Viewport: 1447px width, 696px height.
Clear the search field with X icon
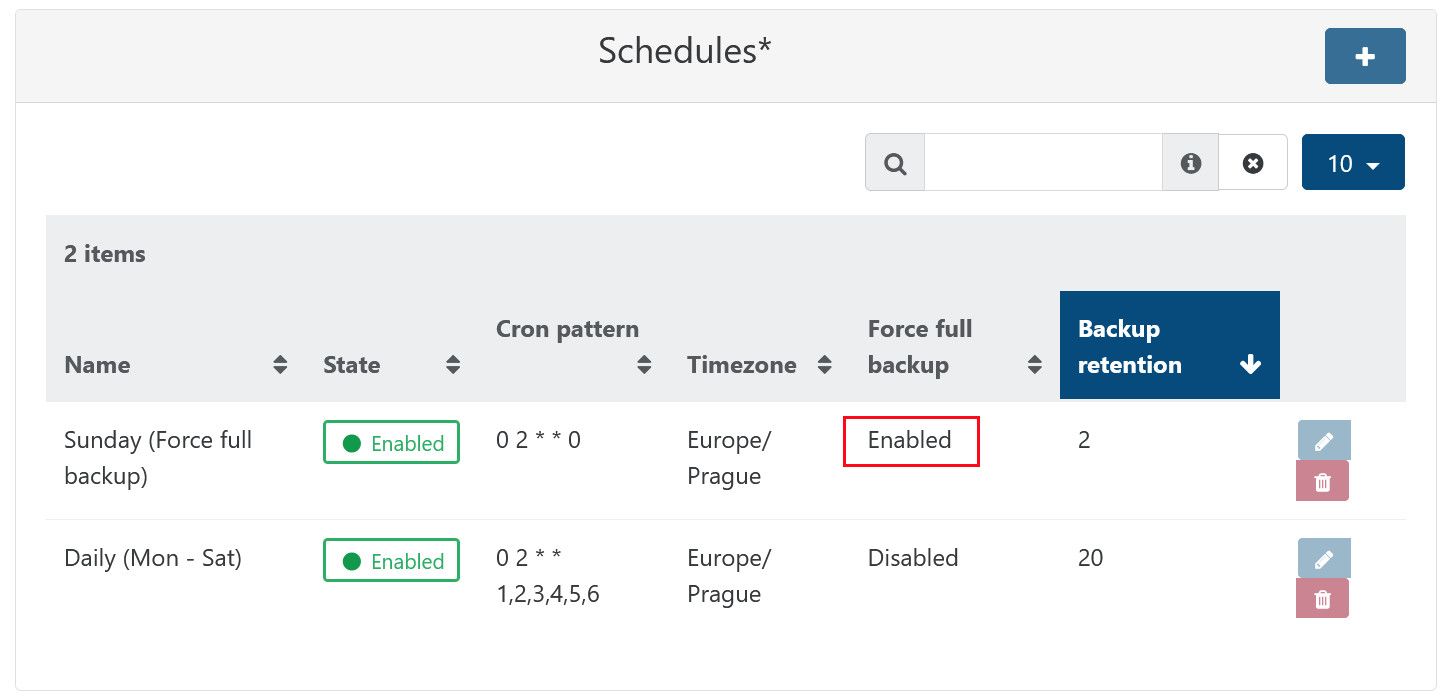tap(1252, 162)
